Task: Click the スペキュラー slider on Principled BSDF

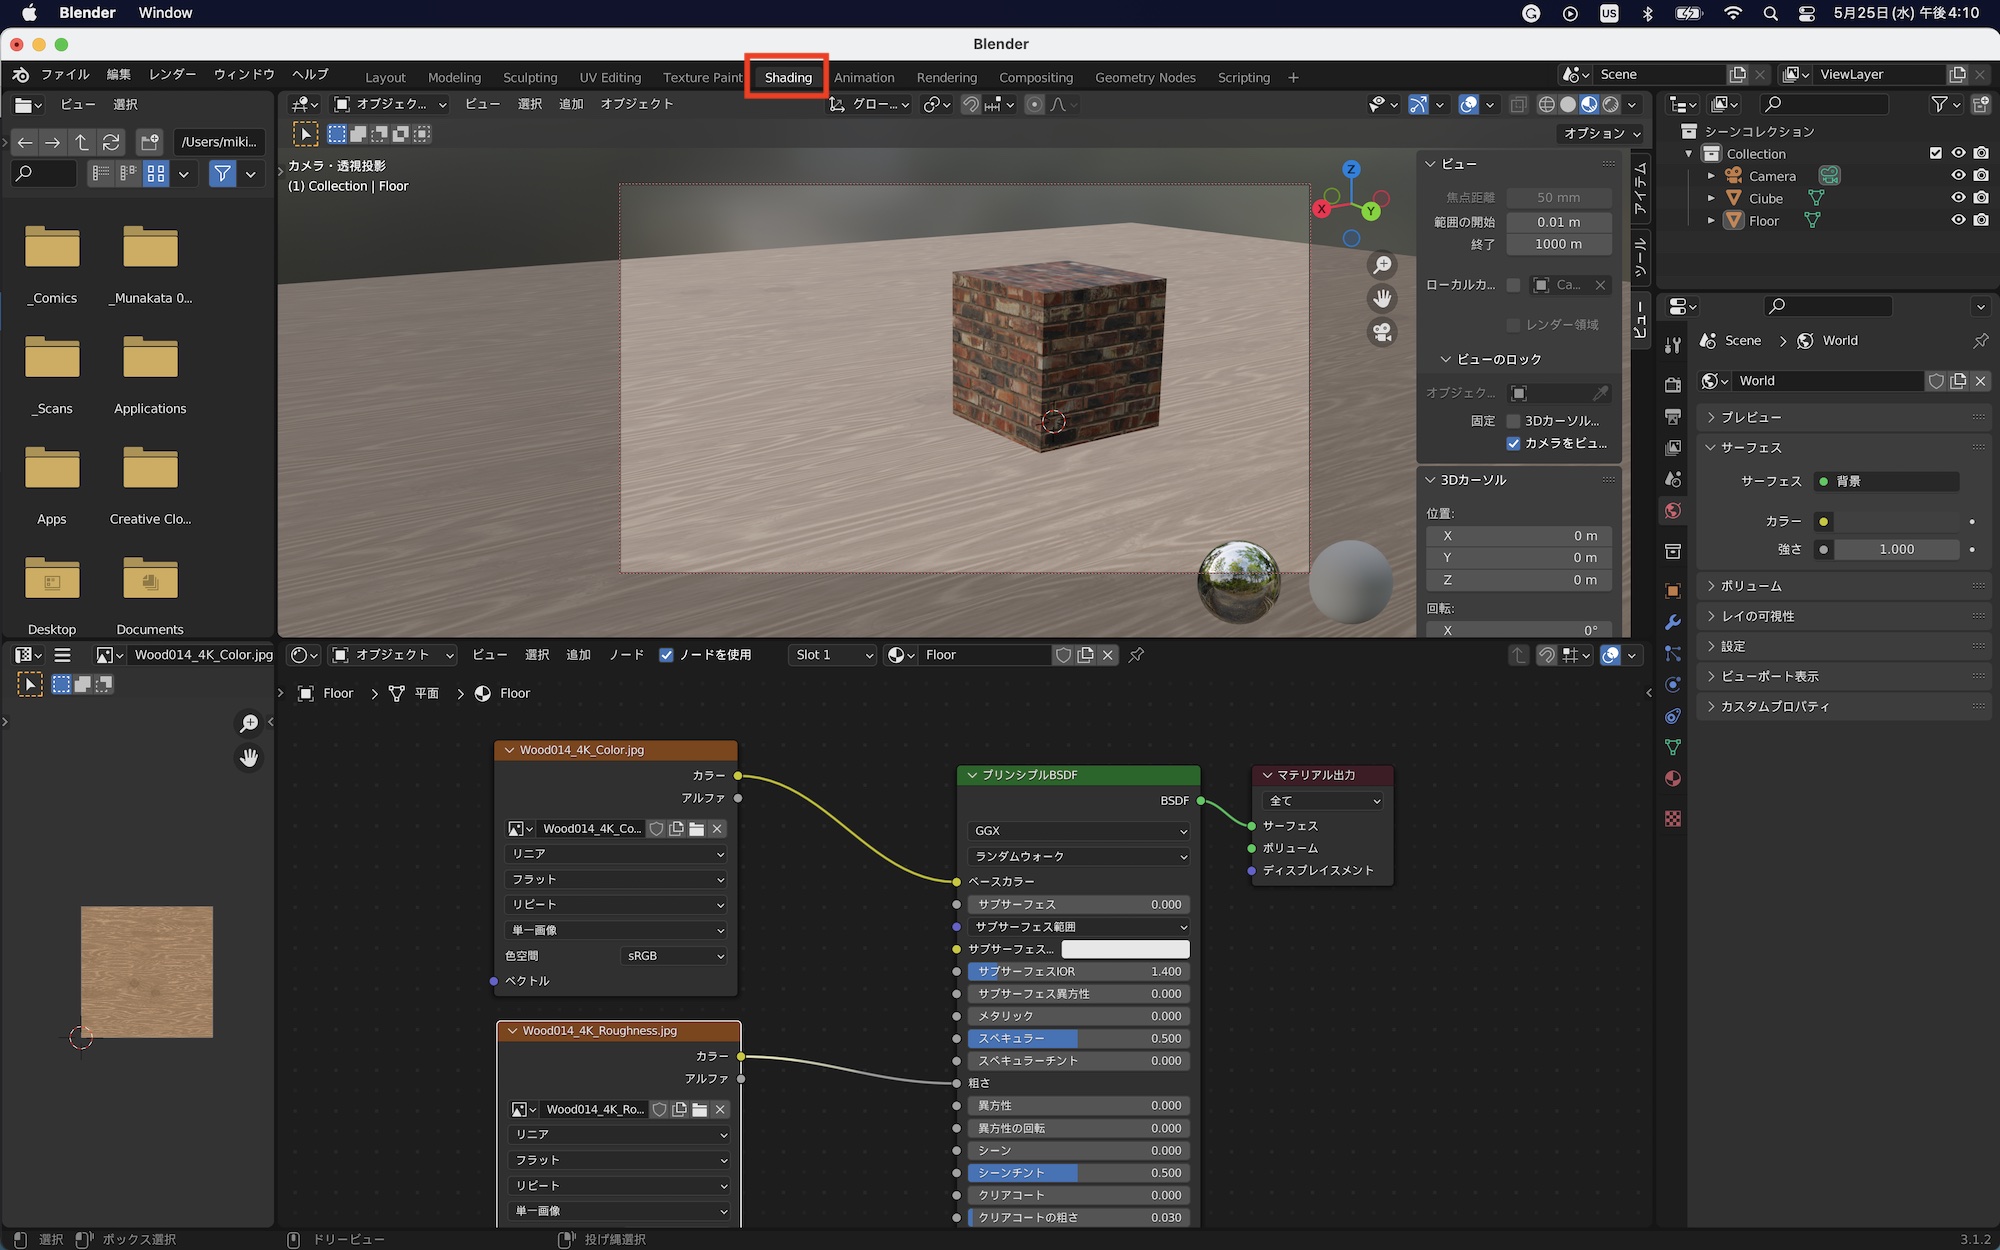Action: pos(1078,1038)
